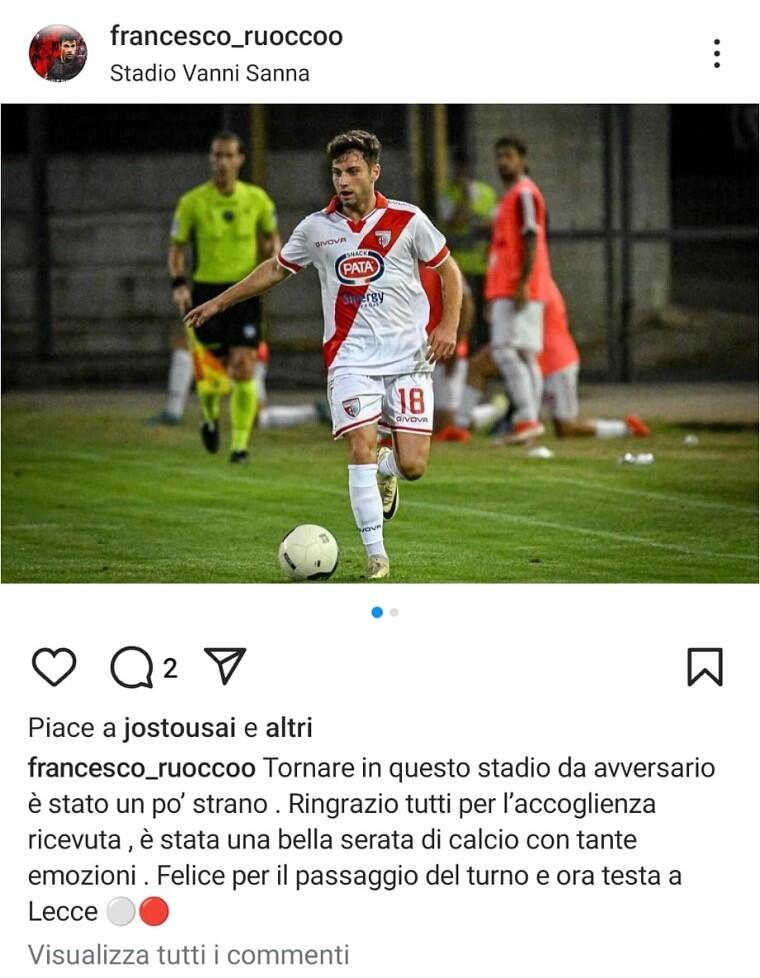Click the comment count number 2
This screenshot has width=760, height=978.
coord(170,669)
